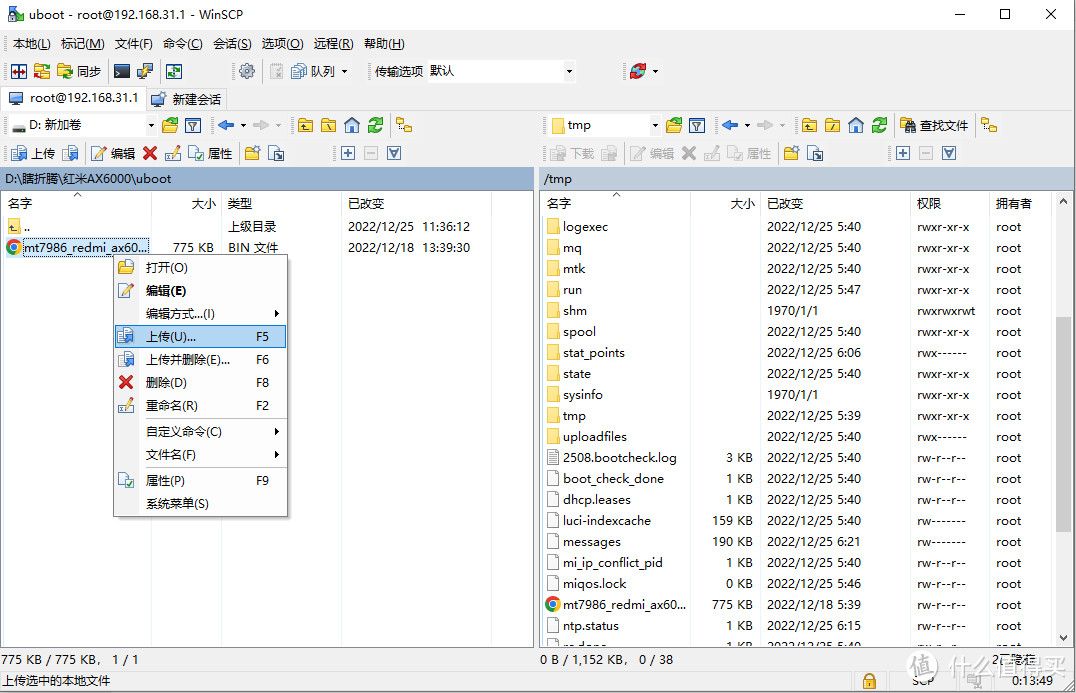Choose 重命名(R) from context menu
The height and width of the screenshot is (693, 1076).
click(200, 406)
